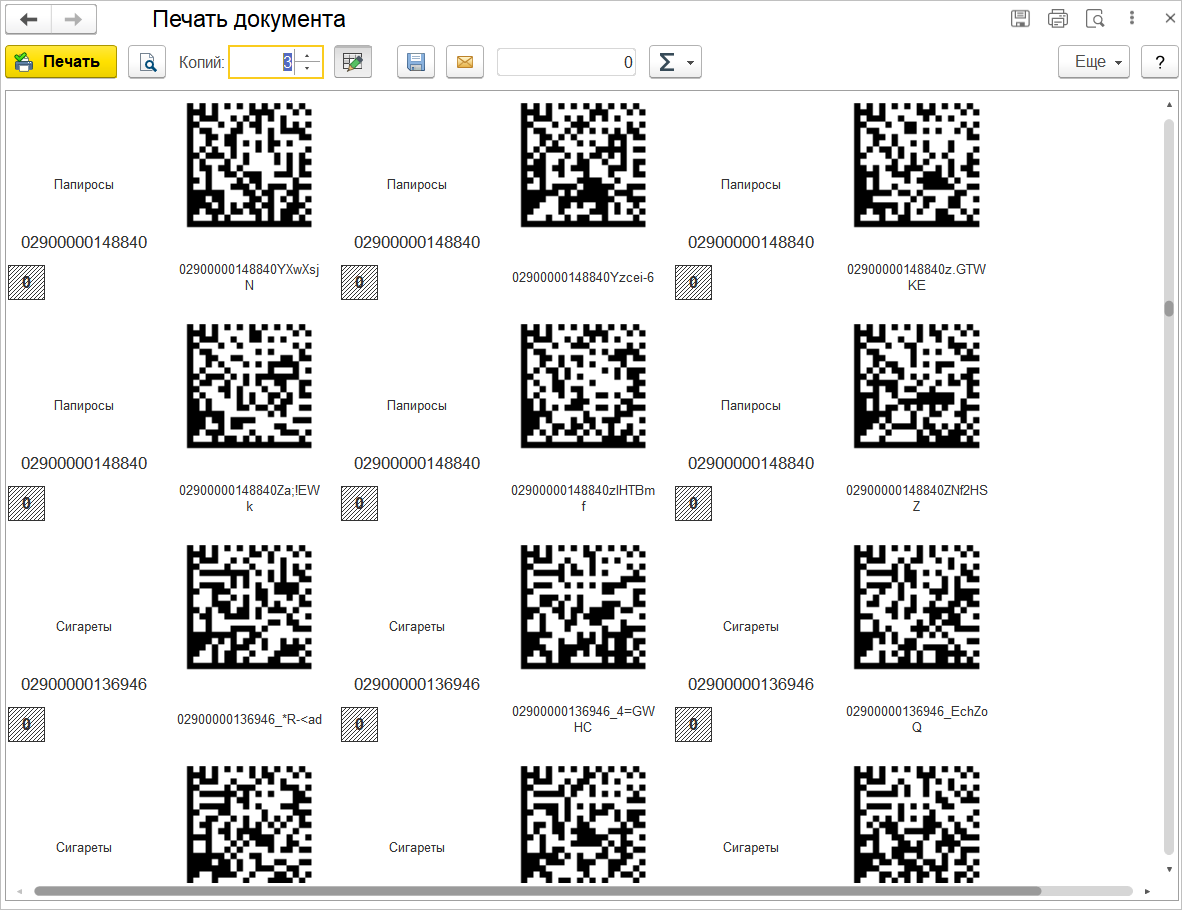Select barcode for 02900000148840Yzcei-6

[583, 165]
